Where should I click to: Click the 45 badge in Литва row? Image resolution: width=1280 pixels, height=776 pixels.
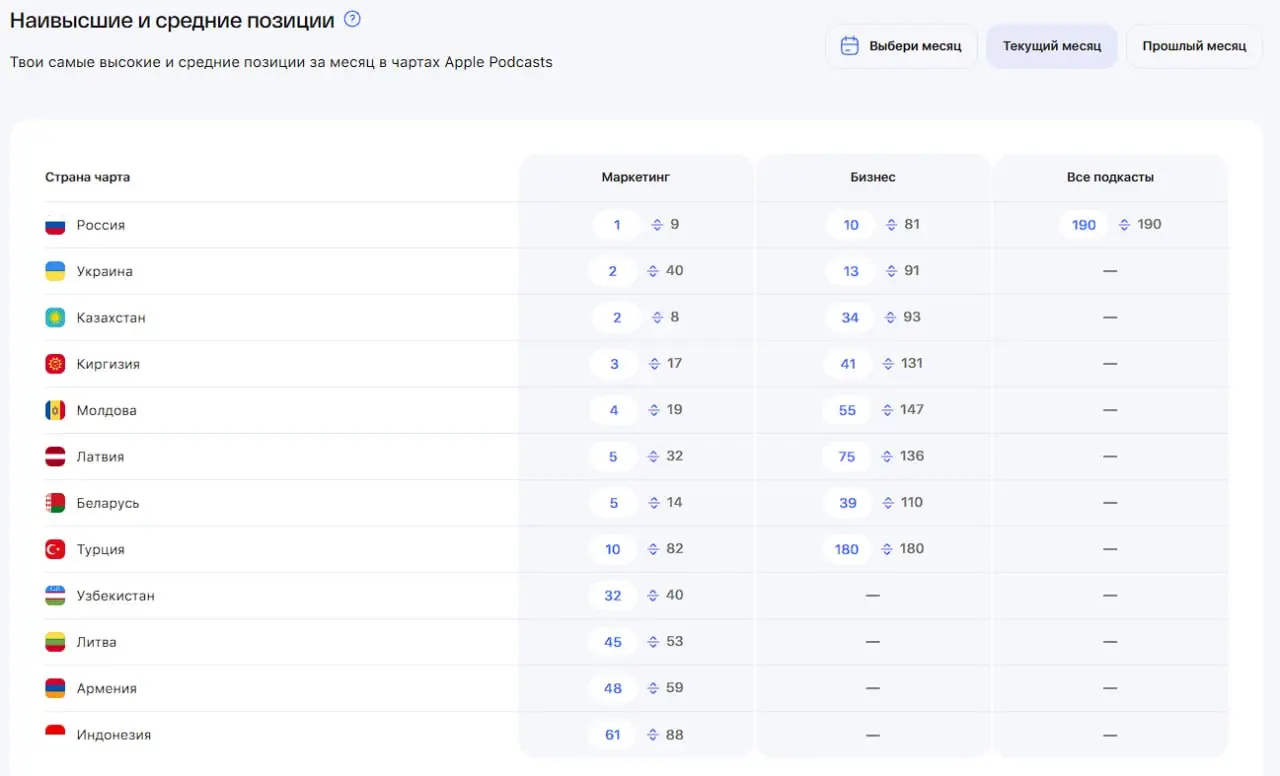(x=613, y=642)
